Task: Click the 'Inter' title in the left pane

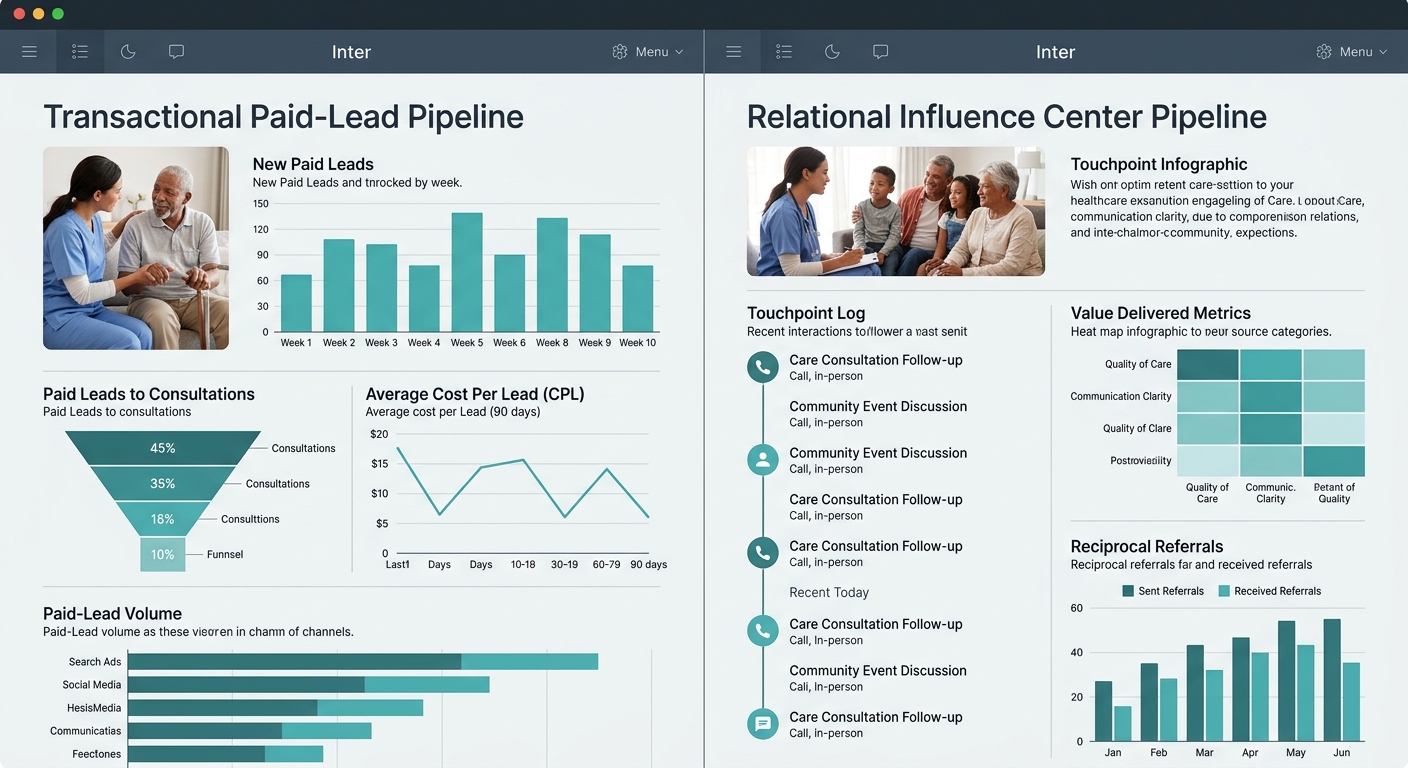Action: pos(351,52)
